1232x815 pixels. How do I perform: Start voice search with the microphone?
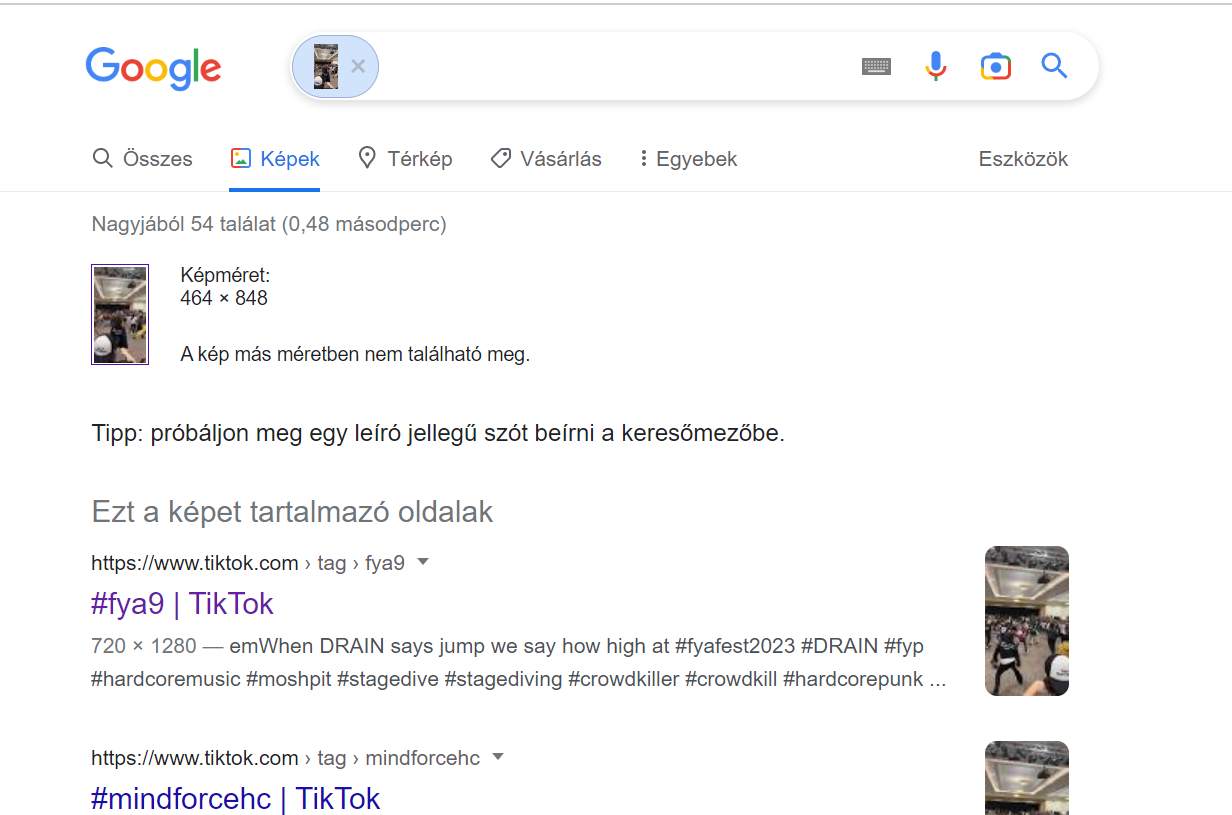pos(935,67)
